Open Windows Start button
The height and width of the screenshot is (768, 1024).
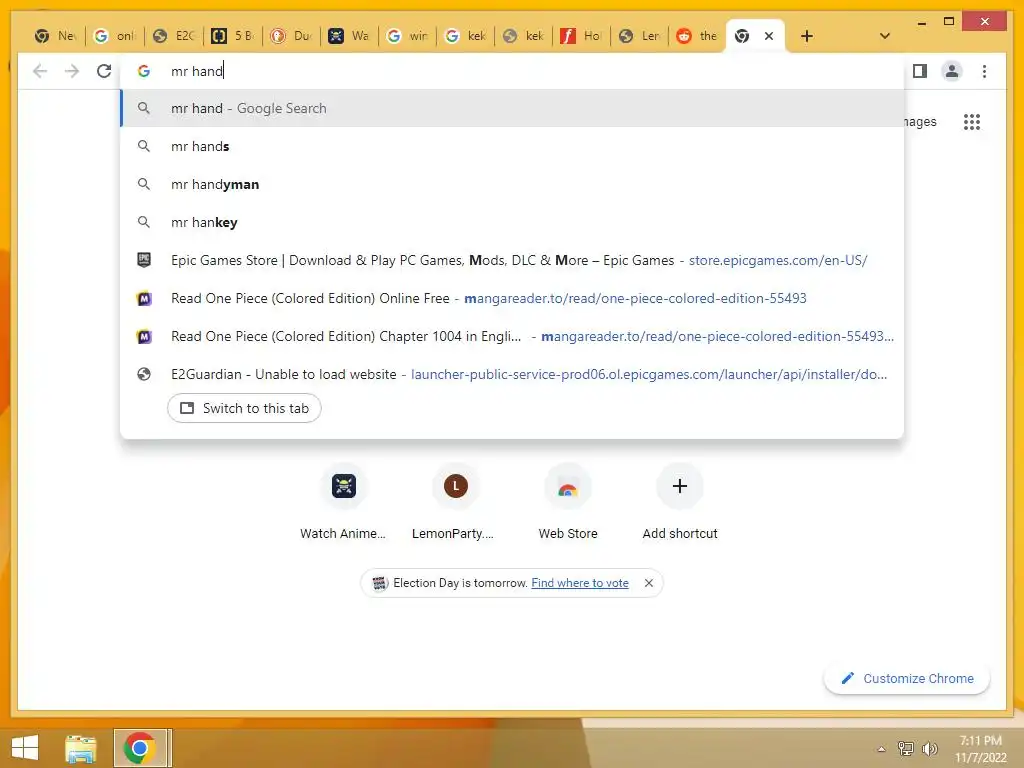[24, 748]
